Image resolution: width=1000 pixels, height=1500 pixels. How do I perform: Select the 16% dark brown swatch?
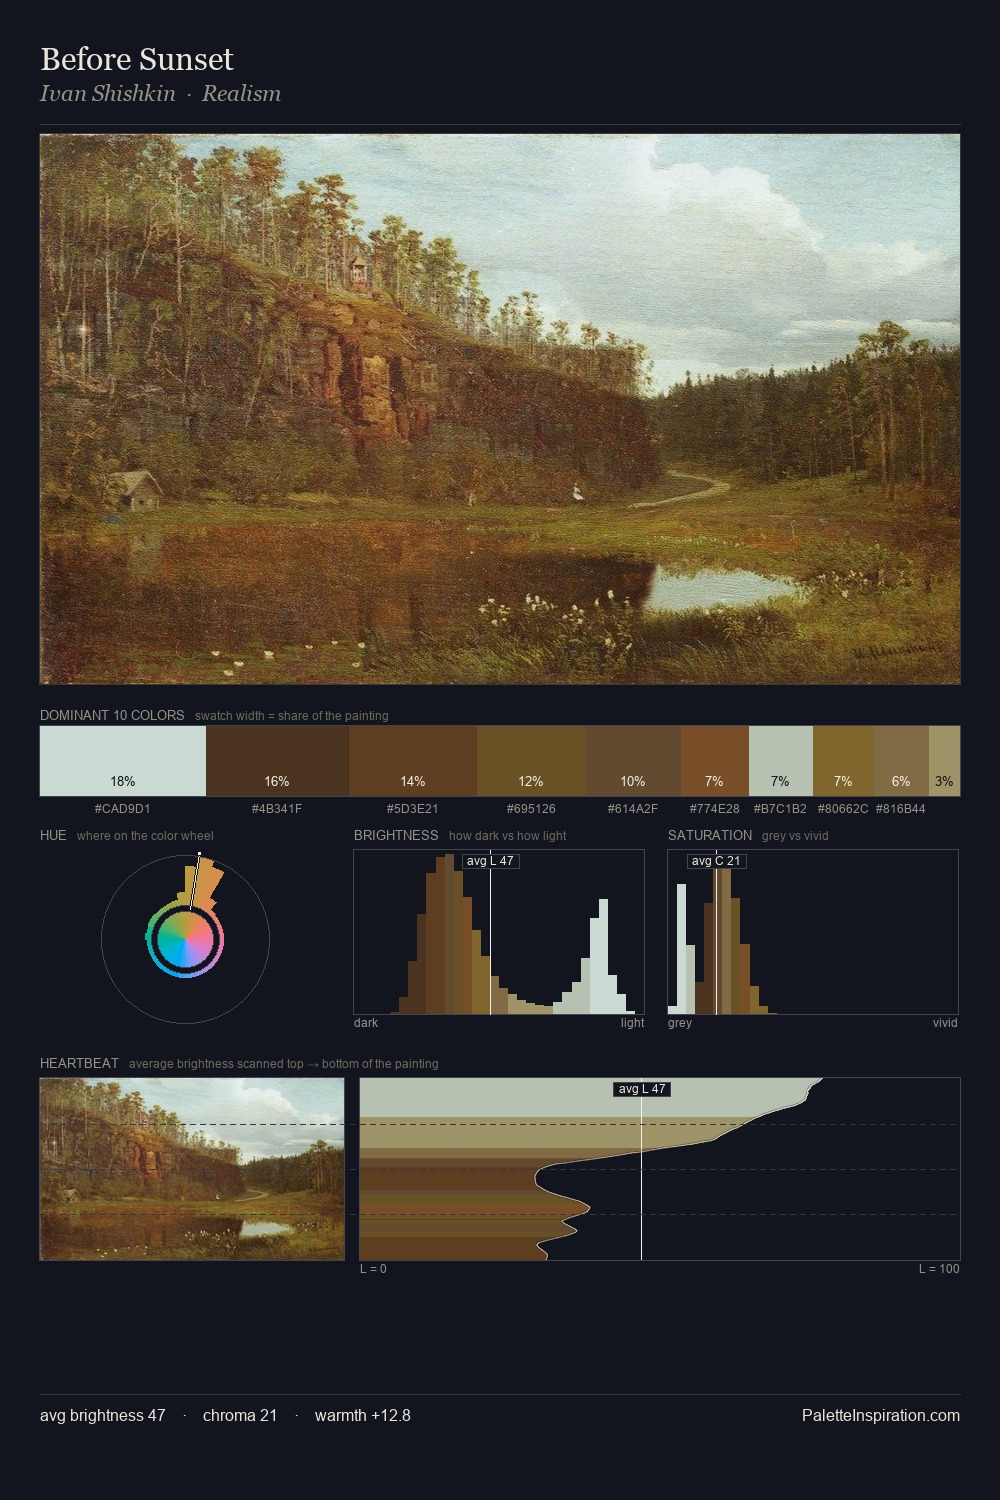click(x=277, y=761)
